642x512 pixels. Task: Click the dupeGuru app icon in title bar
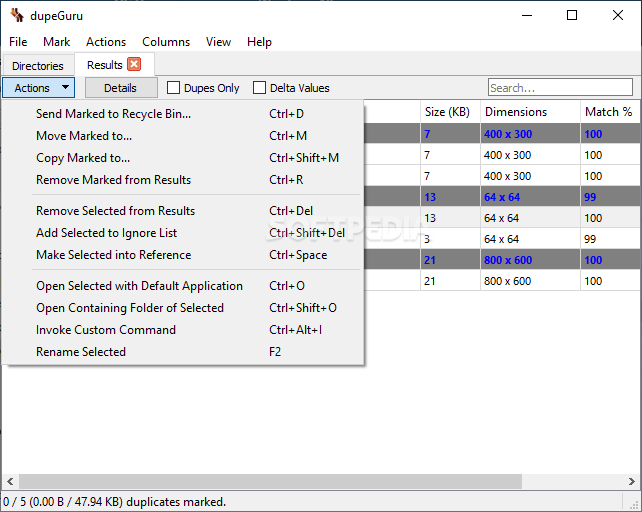pyautogui.click(x=17, y=15)
